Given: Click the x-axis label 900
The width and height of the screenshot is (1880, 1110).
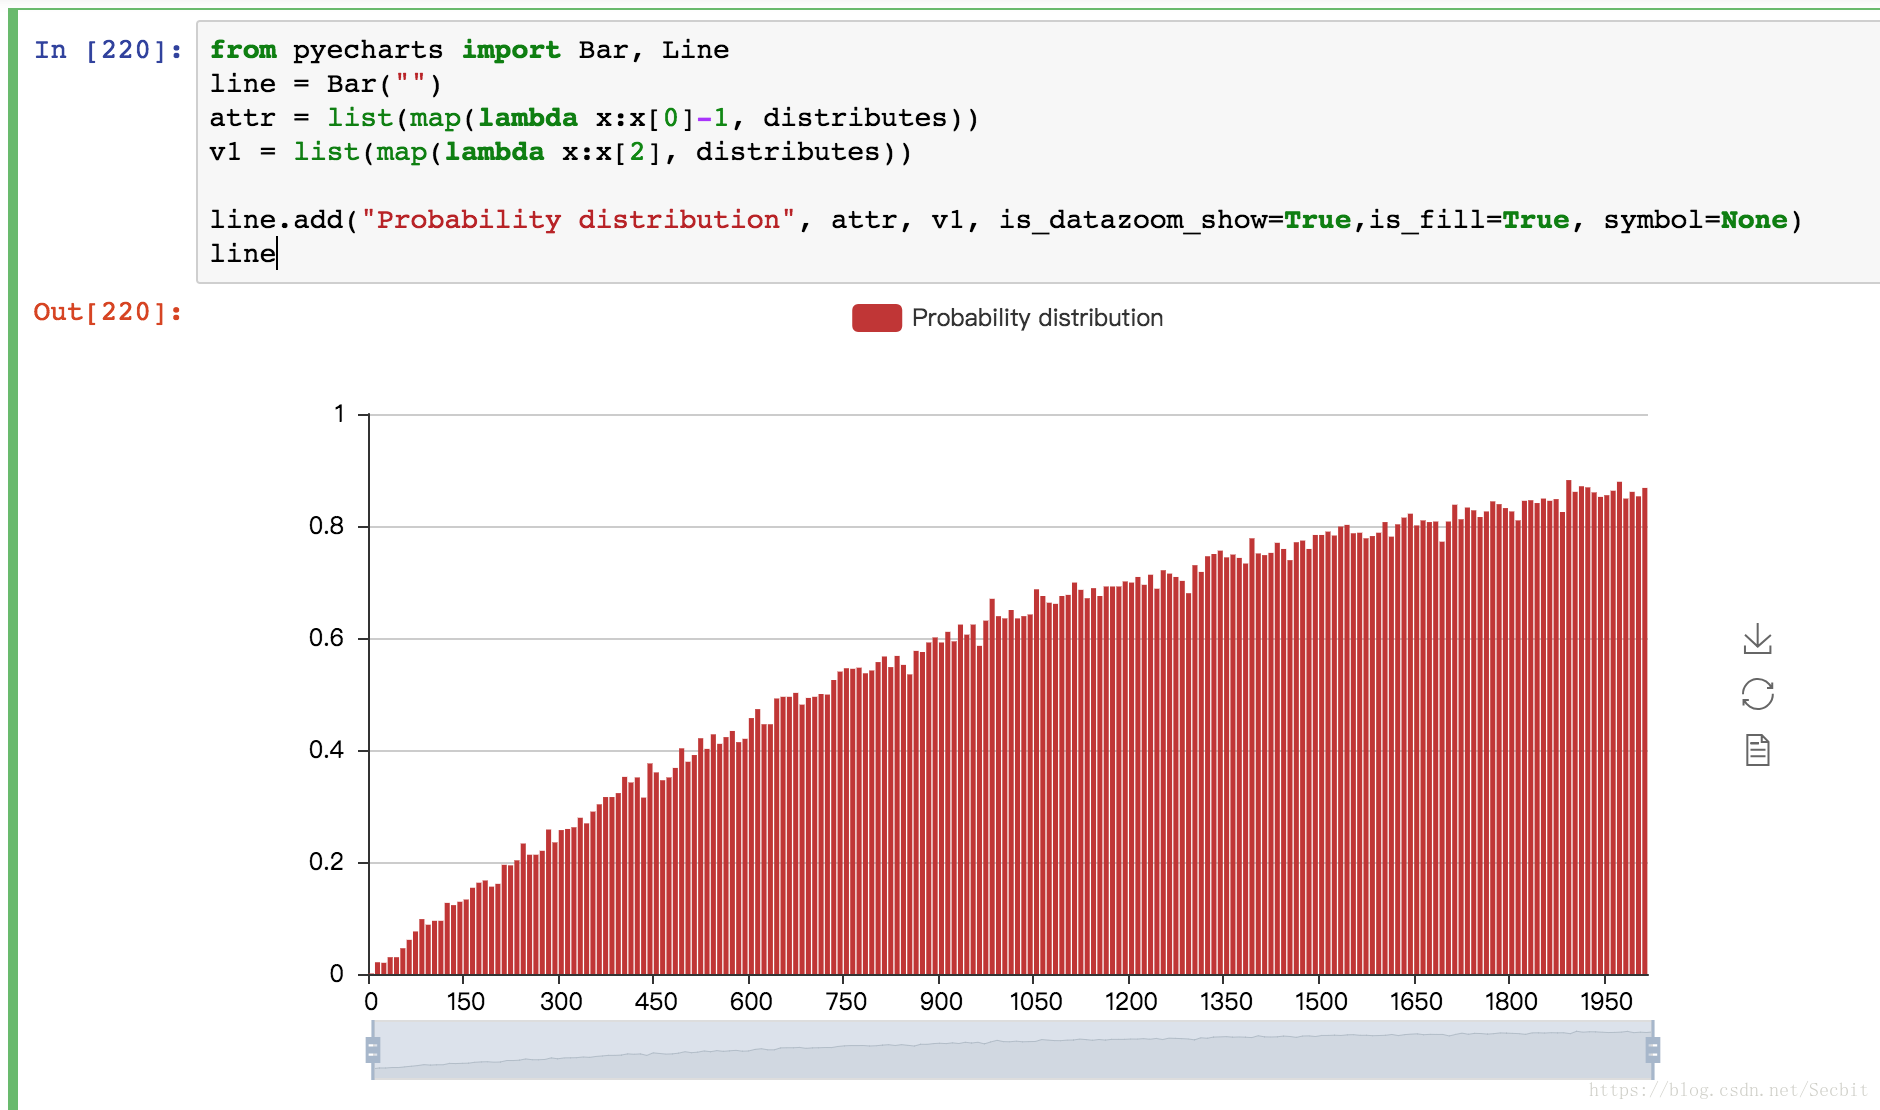Looking at the screenshot, I should tap(940, 1001).
